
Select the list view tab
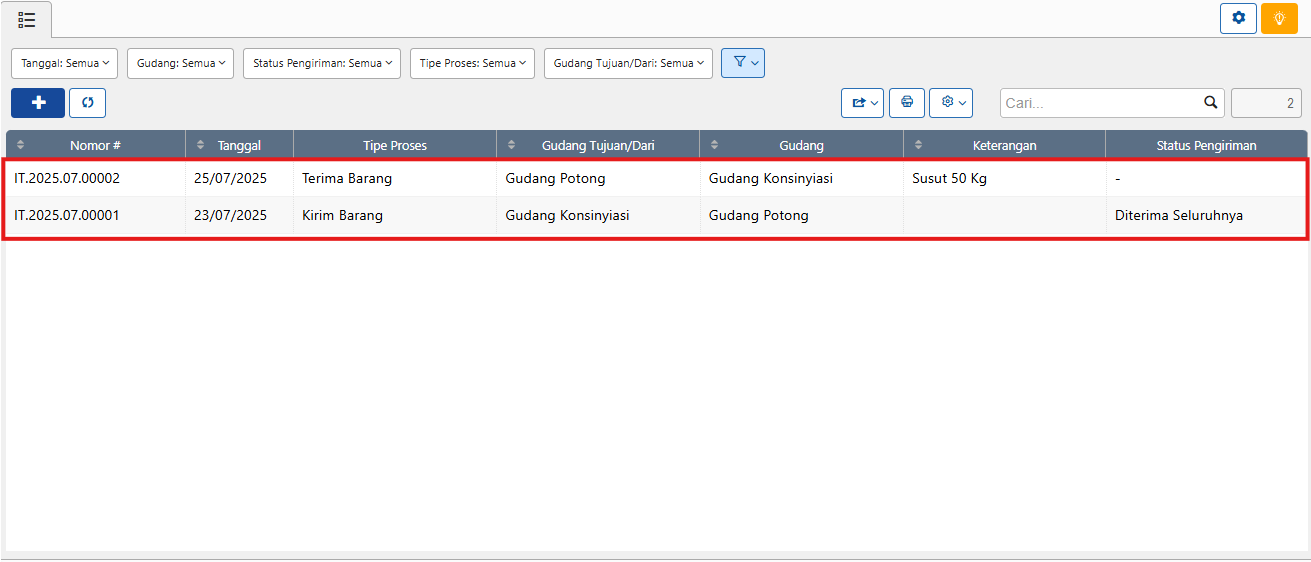pyautogui.click(x=27, y=19)
